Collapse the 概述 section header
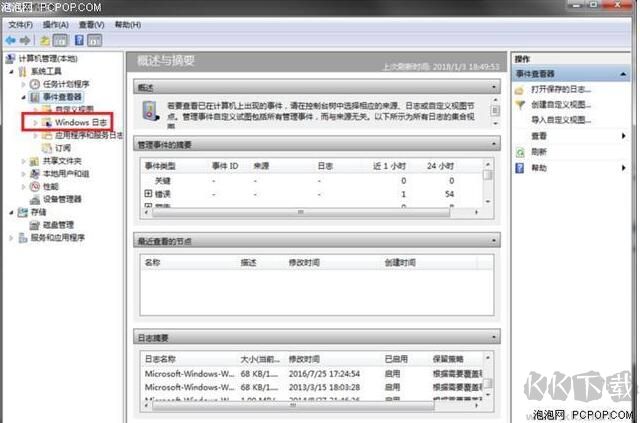The image size is (640, 423). coord(494,87)
